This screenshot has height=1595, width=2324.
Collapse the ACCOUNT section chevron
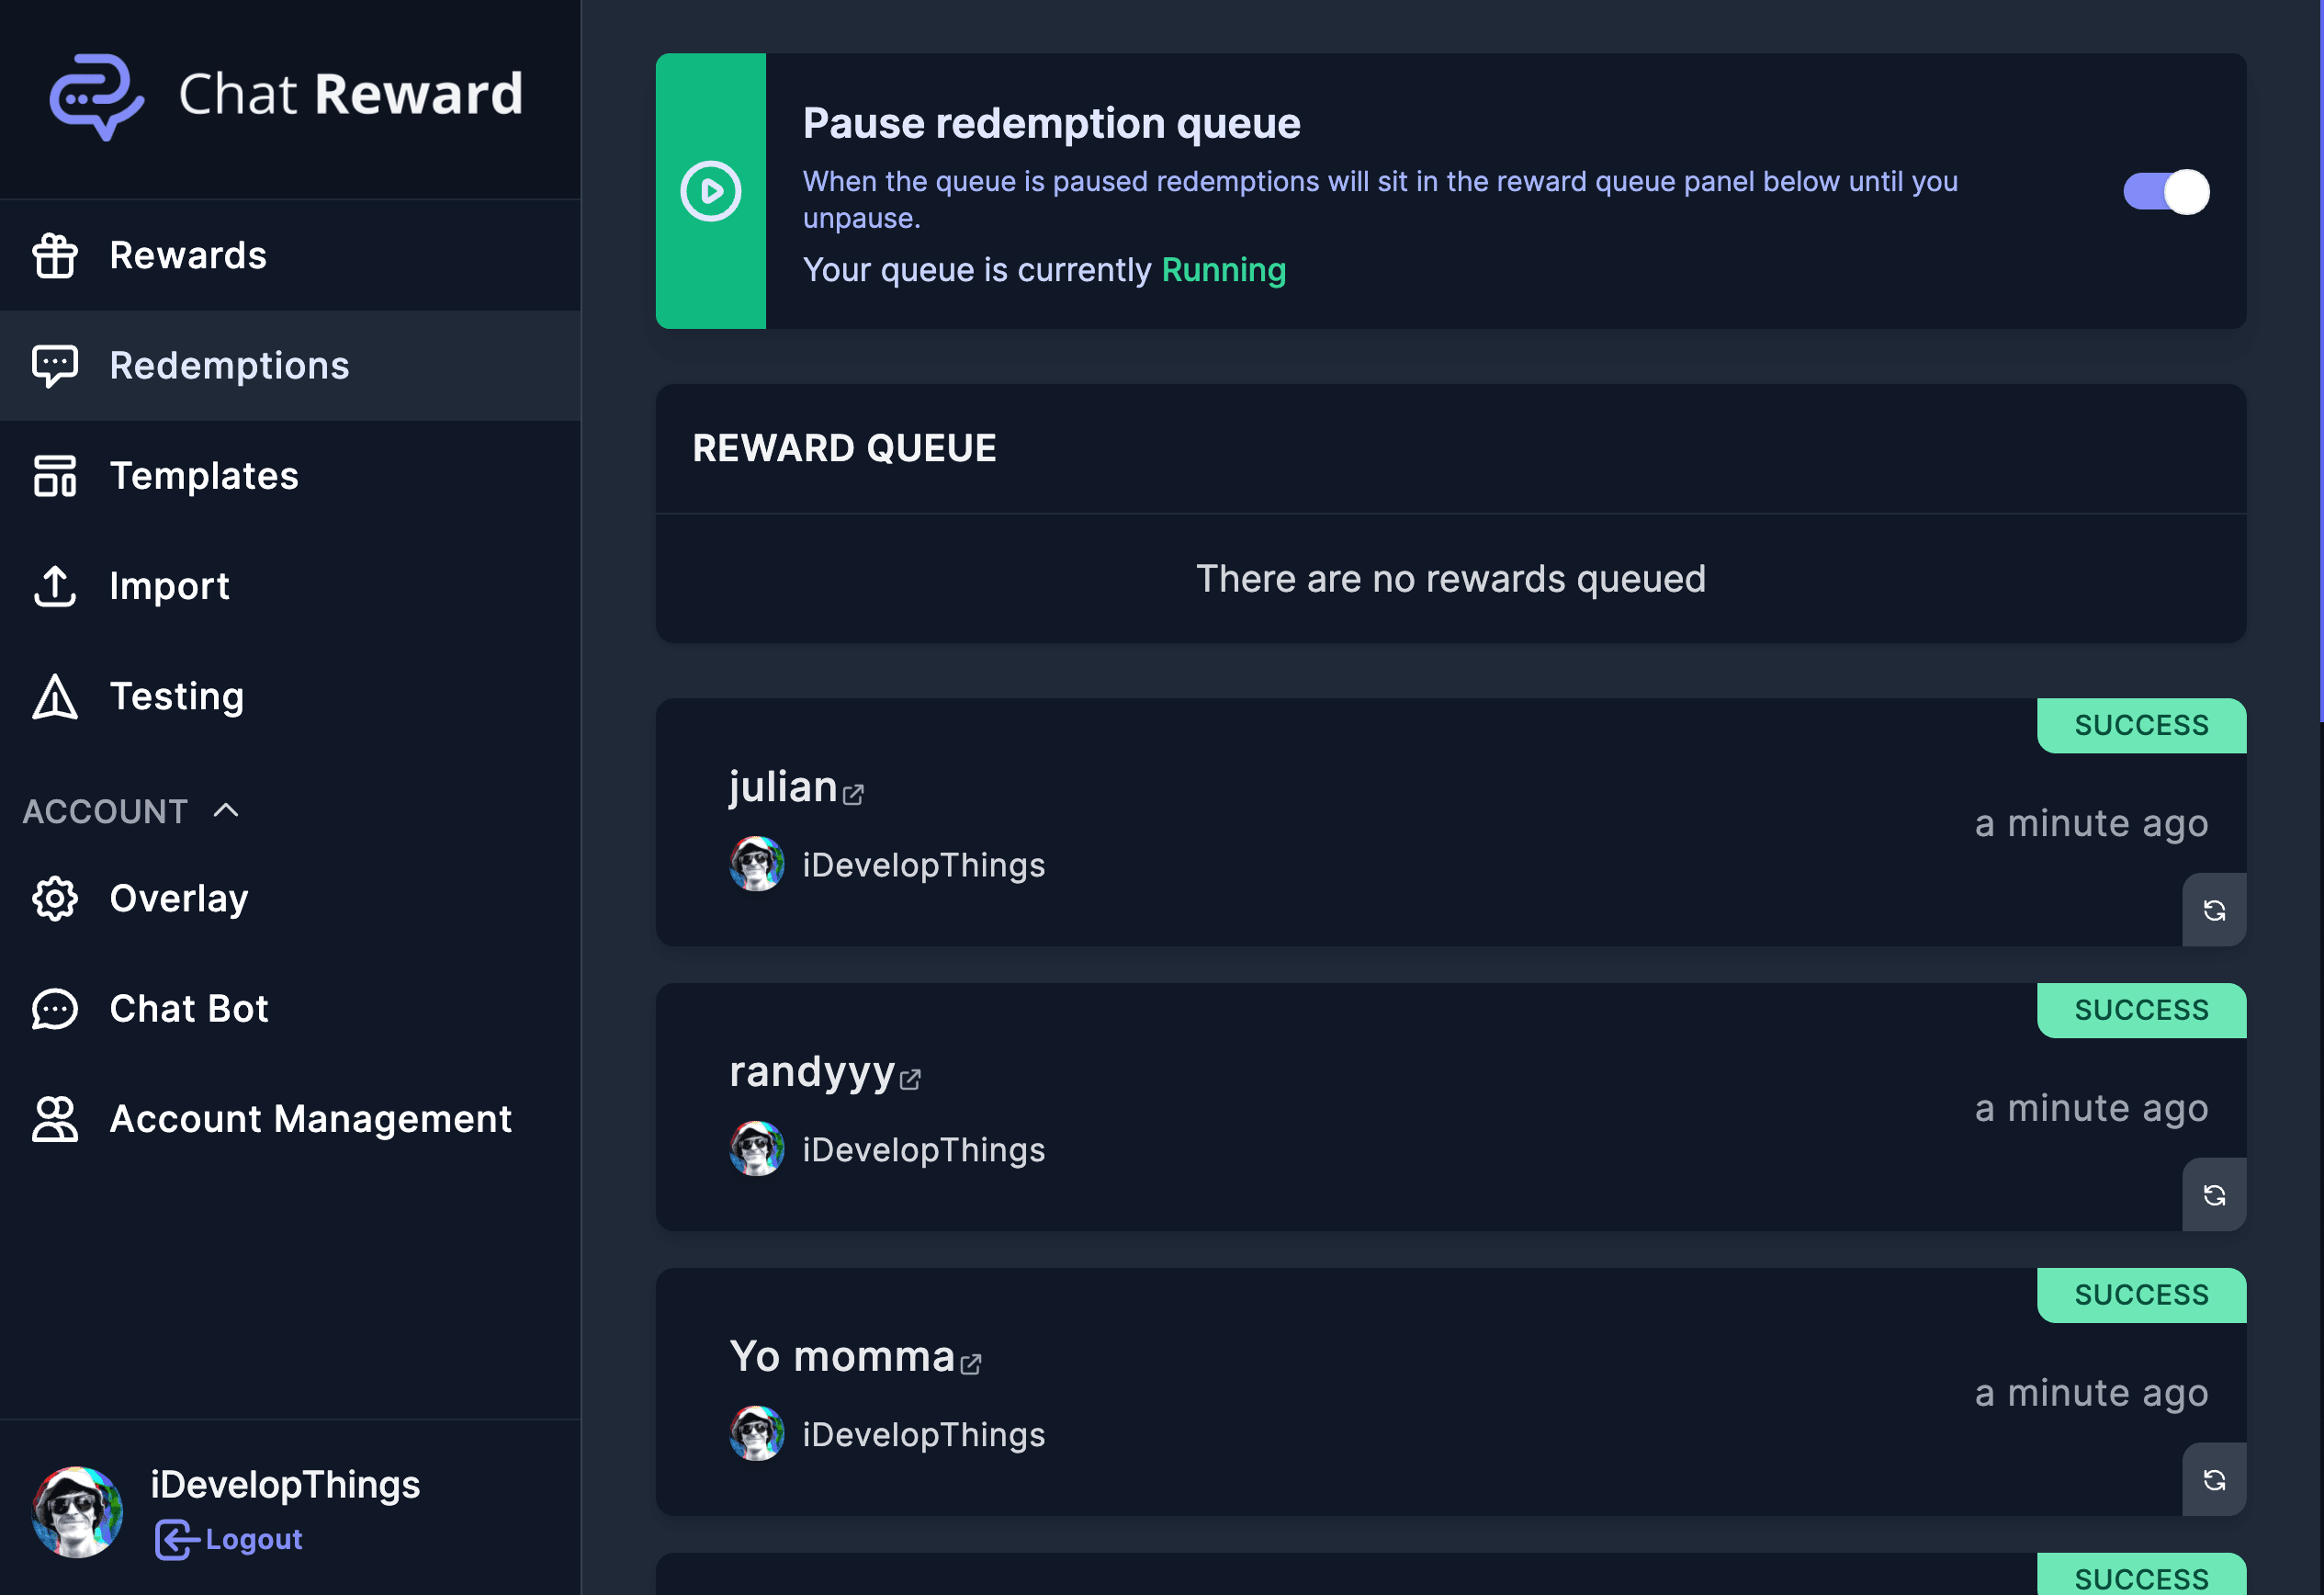pos(226,810)
